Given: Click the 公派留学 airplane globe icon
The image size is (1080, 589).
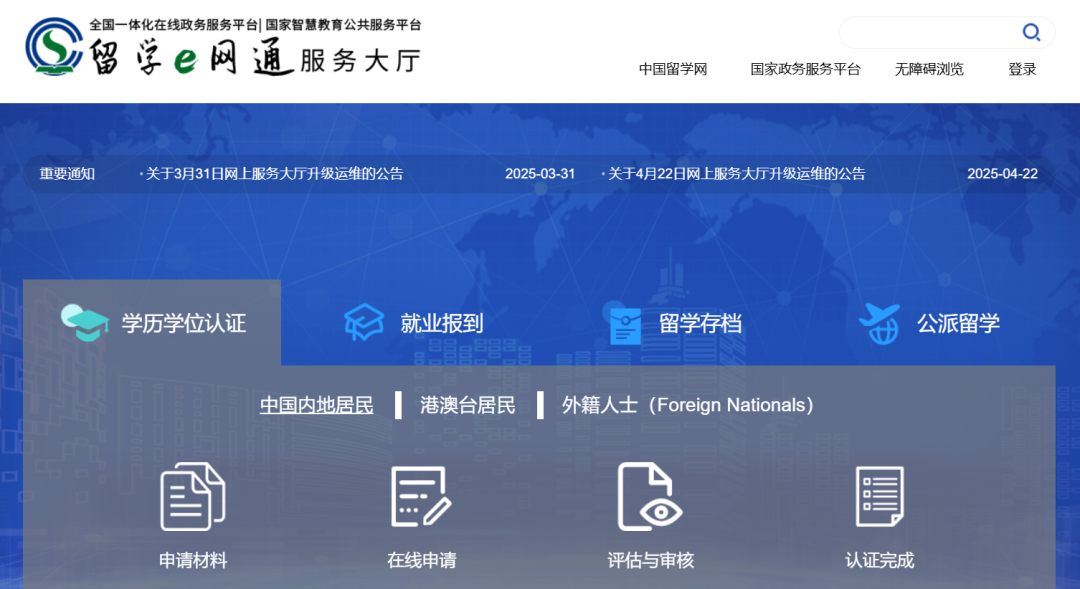Looking at the screenshot, I should pos(880,323).
